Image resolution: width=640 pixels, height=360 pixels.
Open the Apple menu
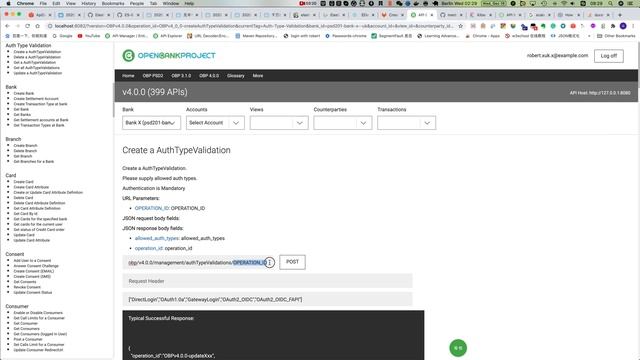(x=9, y=3)
